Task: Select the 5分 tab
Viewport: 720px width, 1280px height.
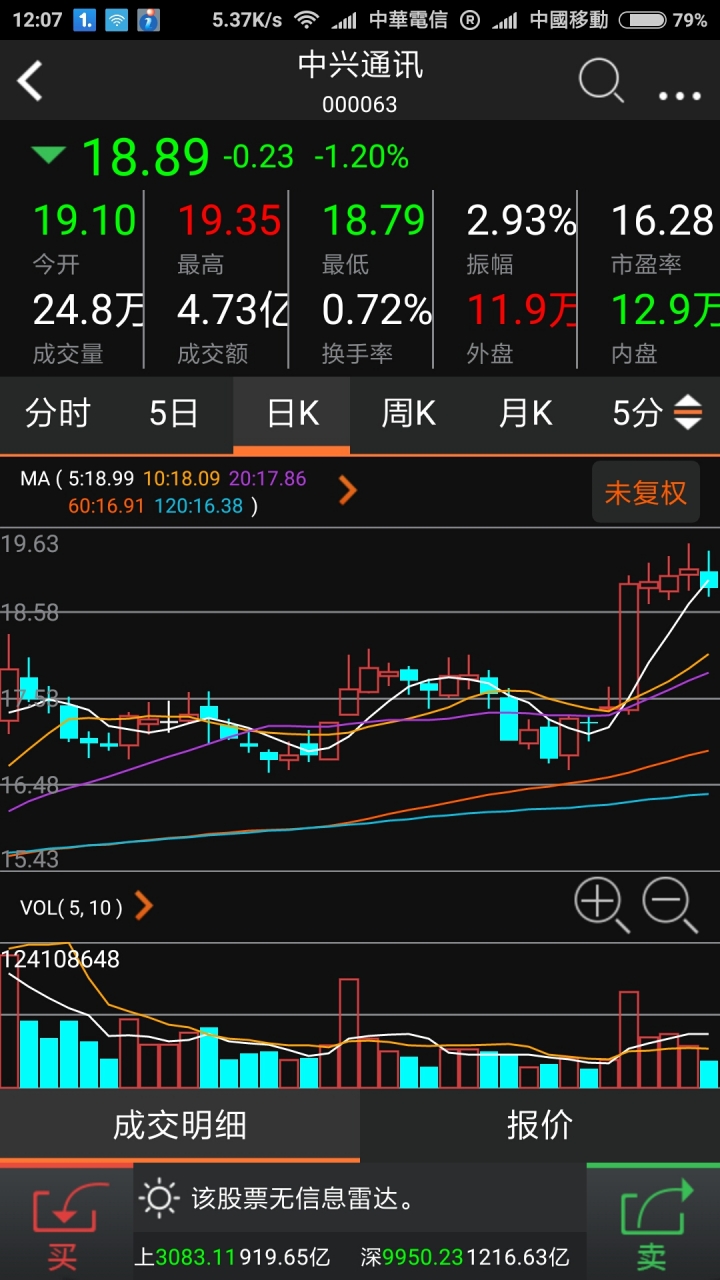Action: pyautogui.click(x=638, y=413)
